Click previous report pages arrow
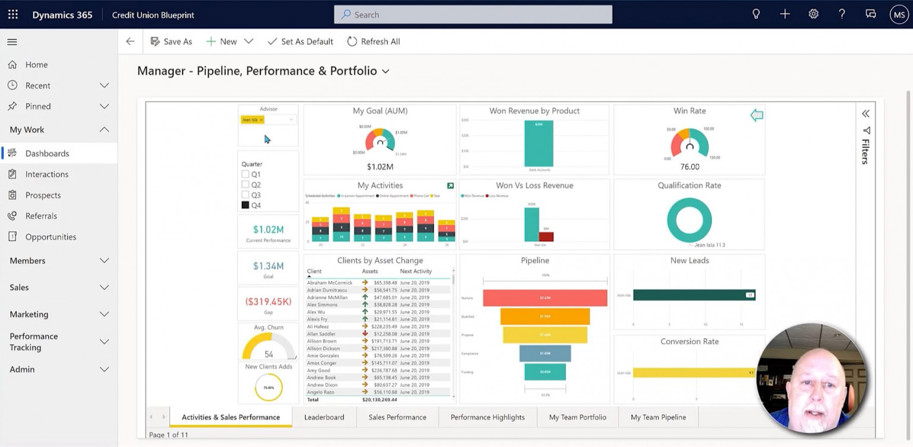Viewport: 913px width, 447px height. pyautogui.click(x=151, y=417)
